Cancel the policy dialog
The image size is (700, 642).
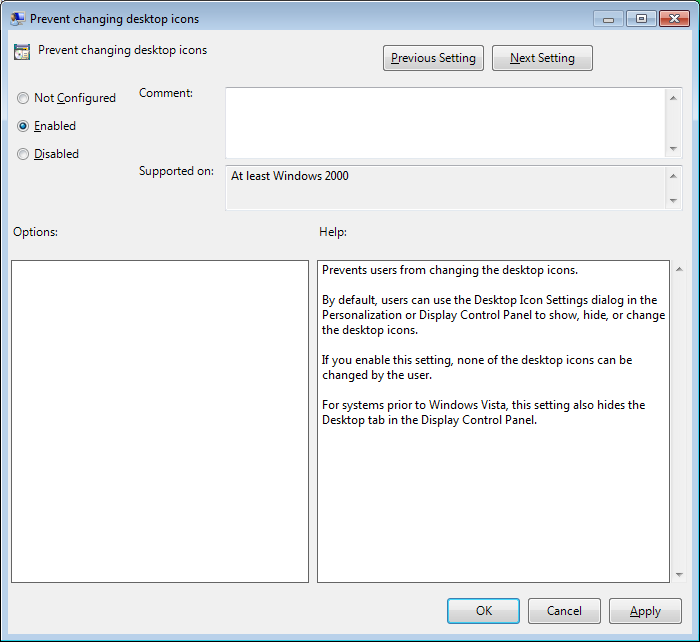pyautogui.click(x=564, y=611)
